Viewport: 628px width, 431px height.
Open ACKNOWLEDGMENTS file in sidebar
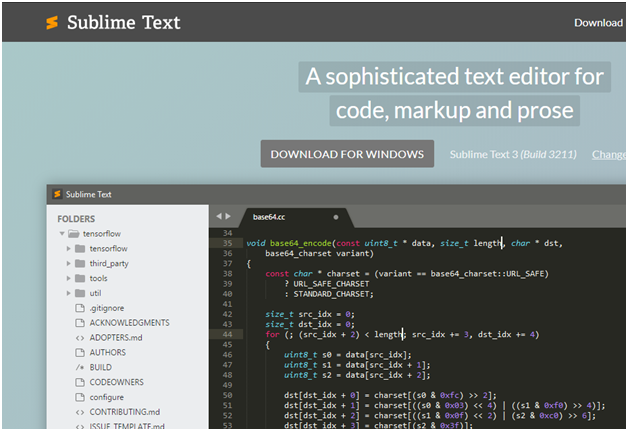tap(129, 323)
